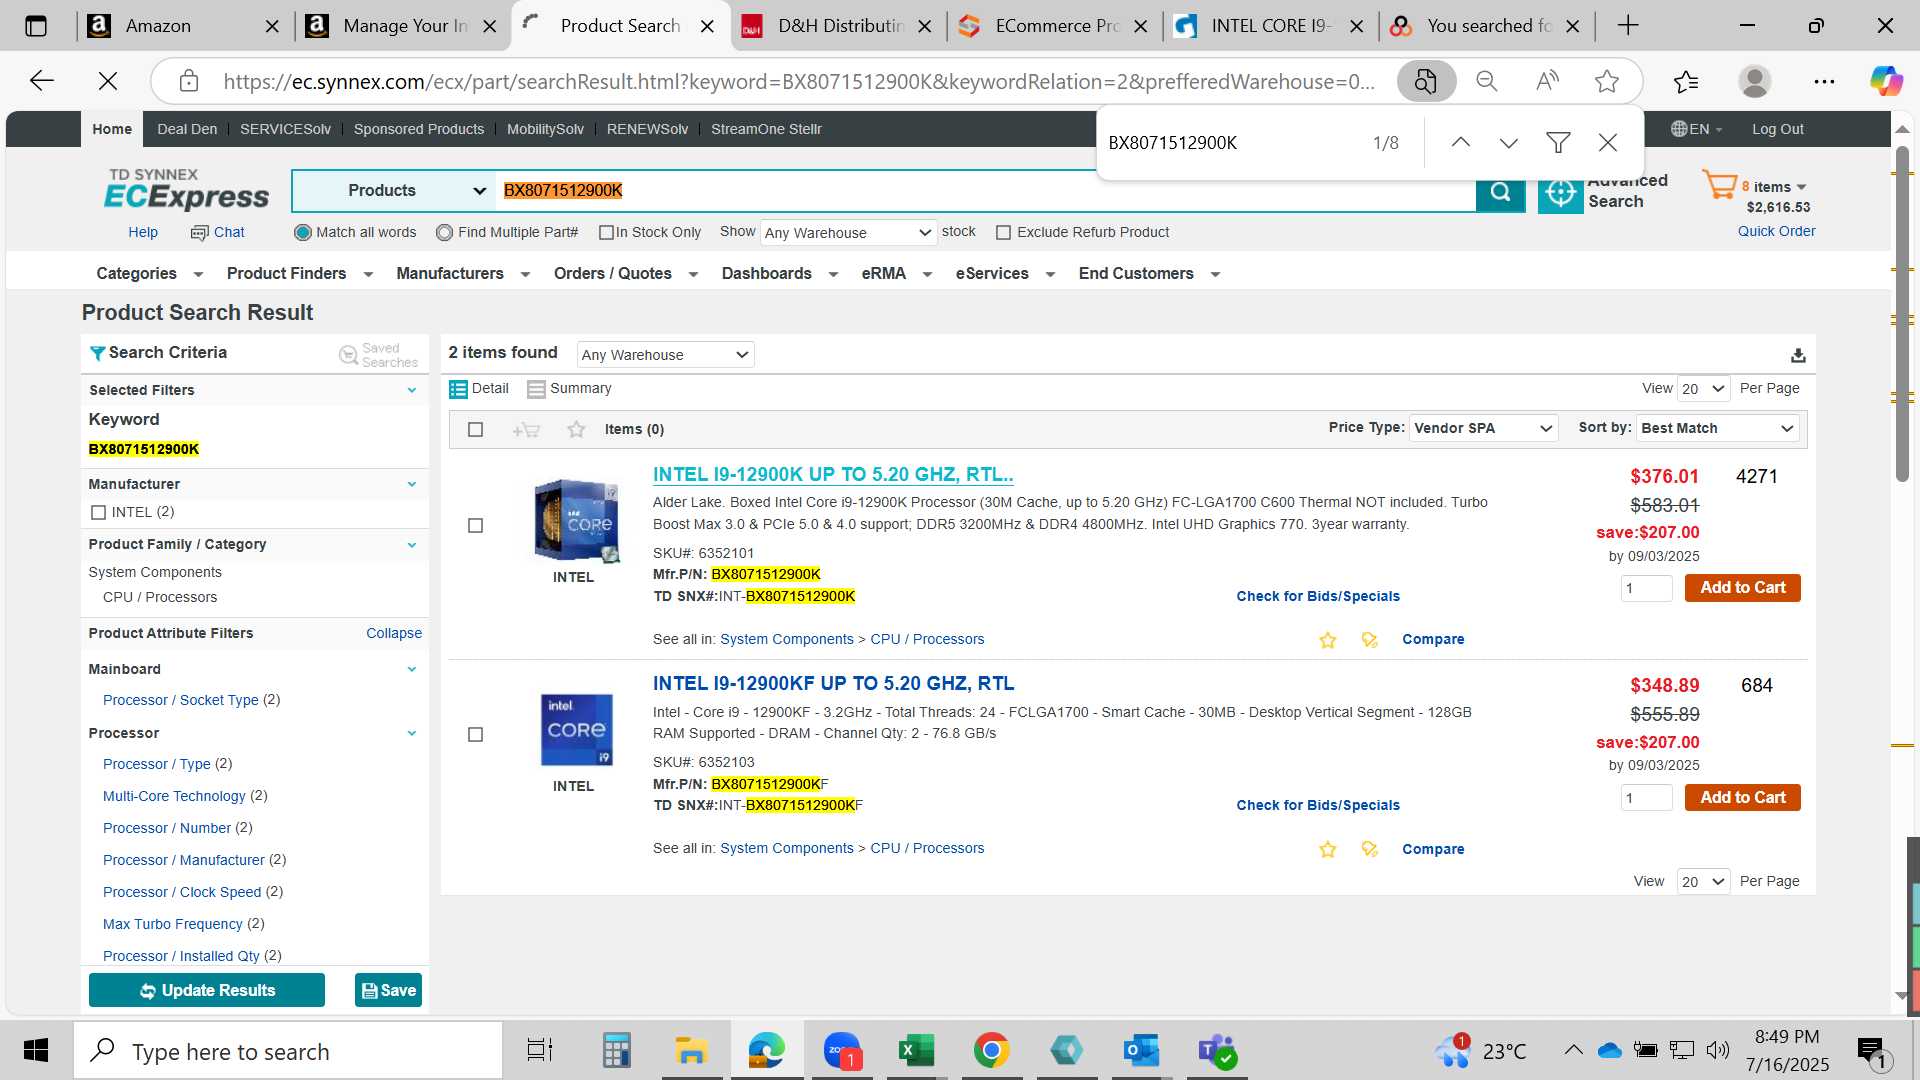The width and height of the screenshot is (1920, 1080).
Task: Add page to browser favorites star
Action: (1607, 81)
